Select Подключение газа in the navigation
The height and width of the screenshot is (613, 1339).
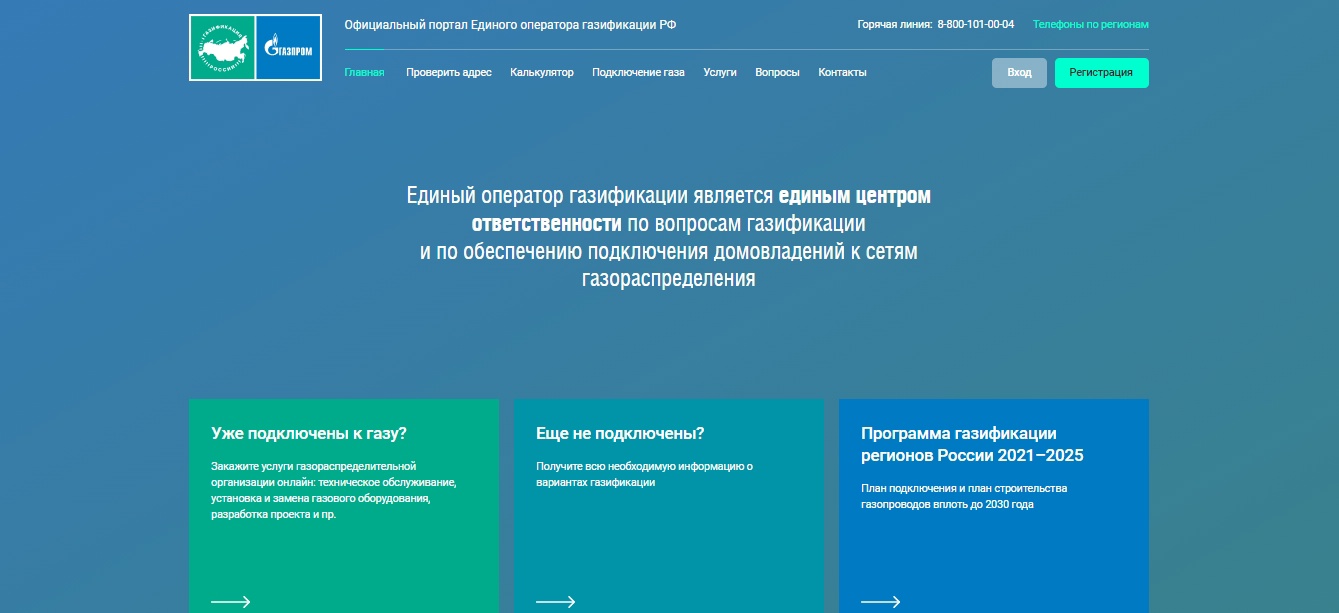pos(638,72)
